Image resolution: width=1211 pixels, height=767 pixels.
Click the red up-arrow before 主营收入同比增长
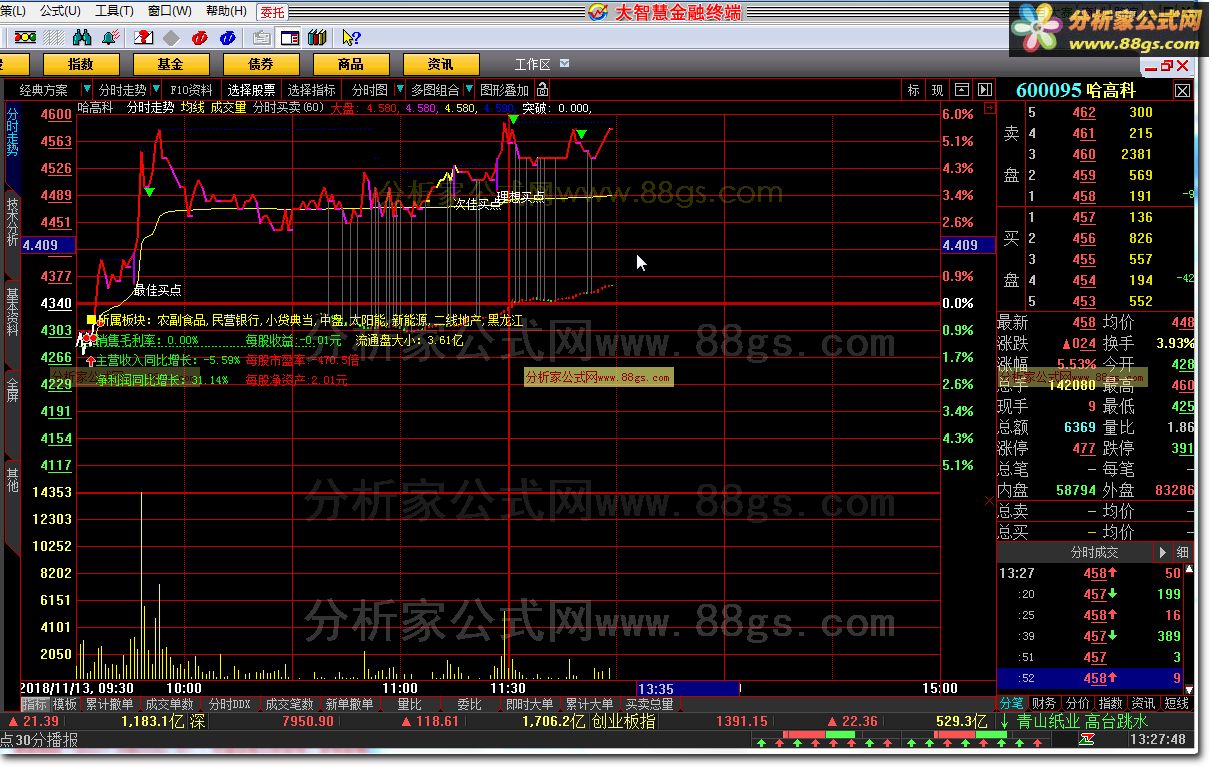pos(91,360)
